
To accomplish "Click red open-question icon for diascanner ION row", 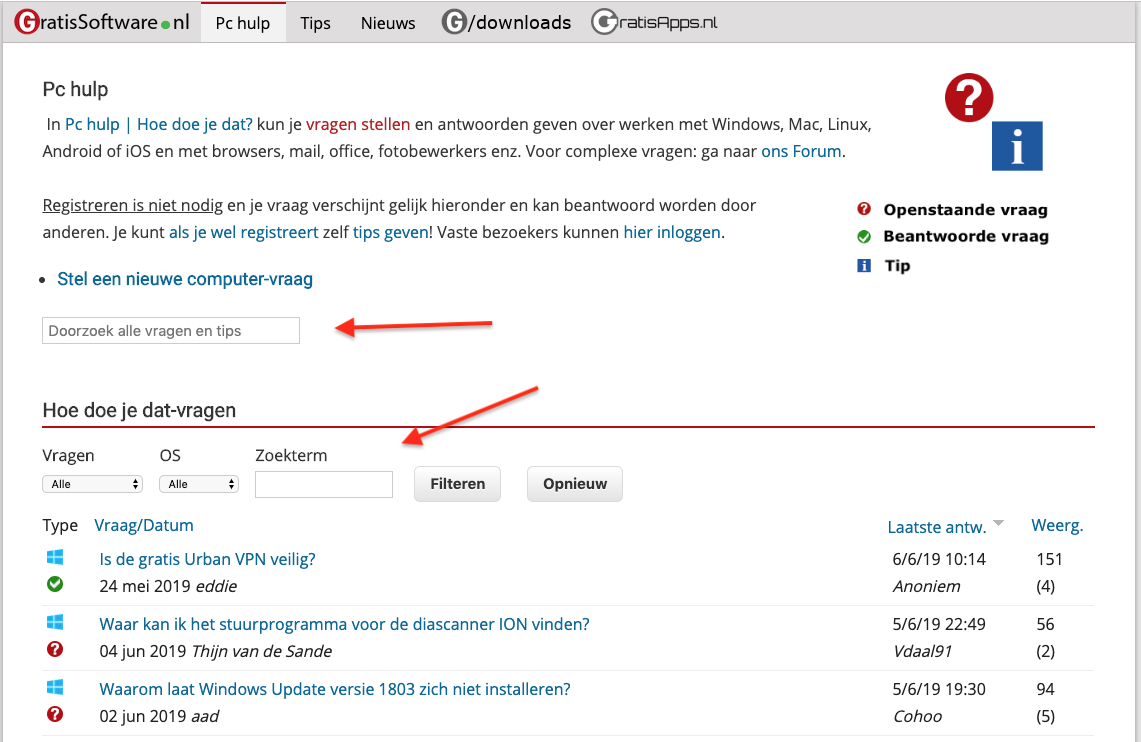I will (55, 650).
